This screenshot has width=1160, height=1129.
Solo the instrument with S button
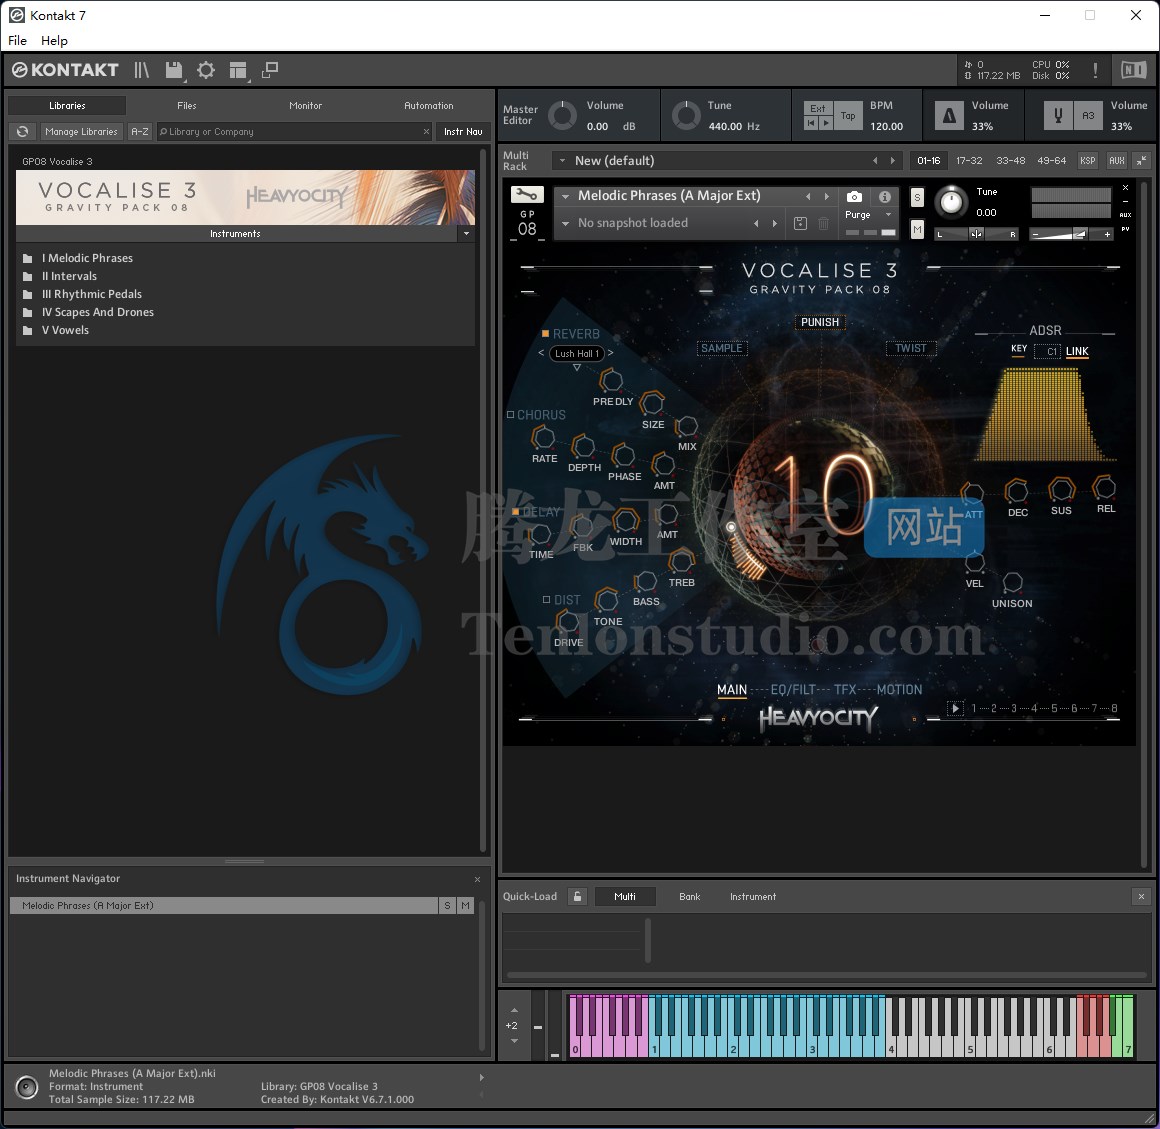(917, 198)
